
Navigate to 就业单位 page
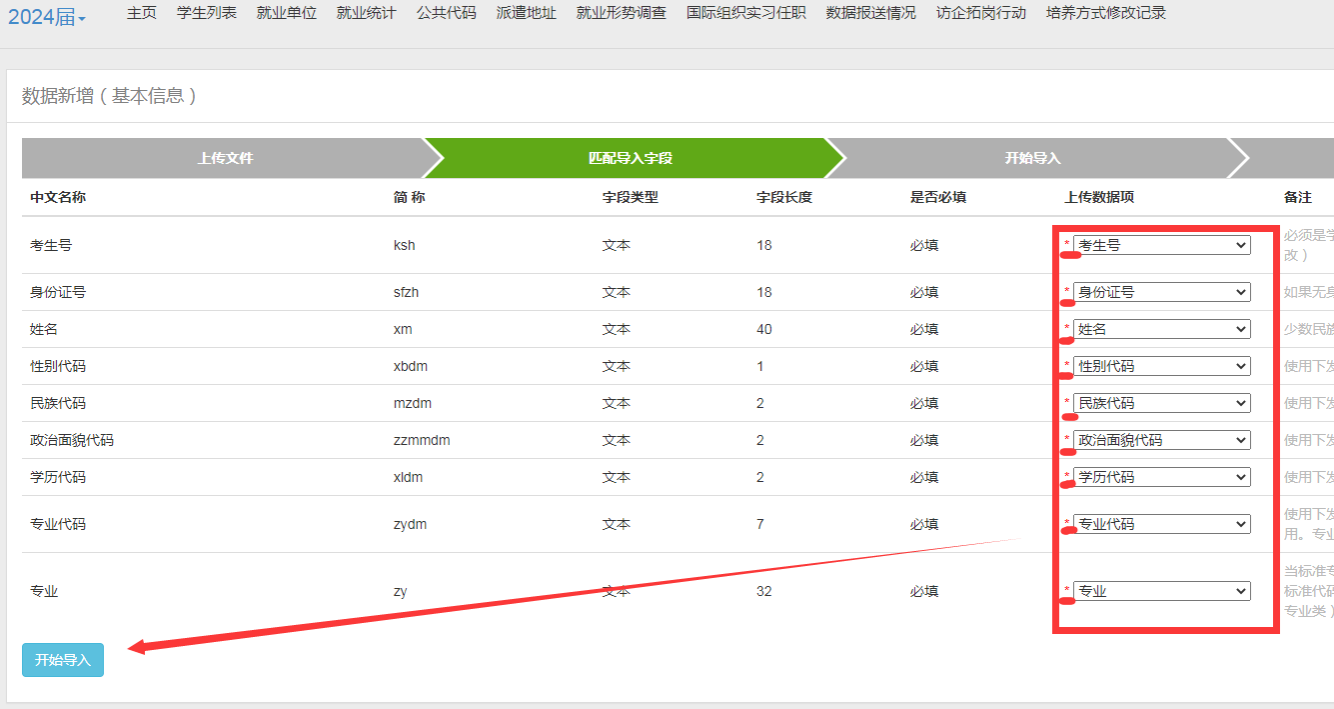click(286, 13)
